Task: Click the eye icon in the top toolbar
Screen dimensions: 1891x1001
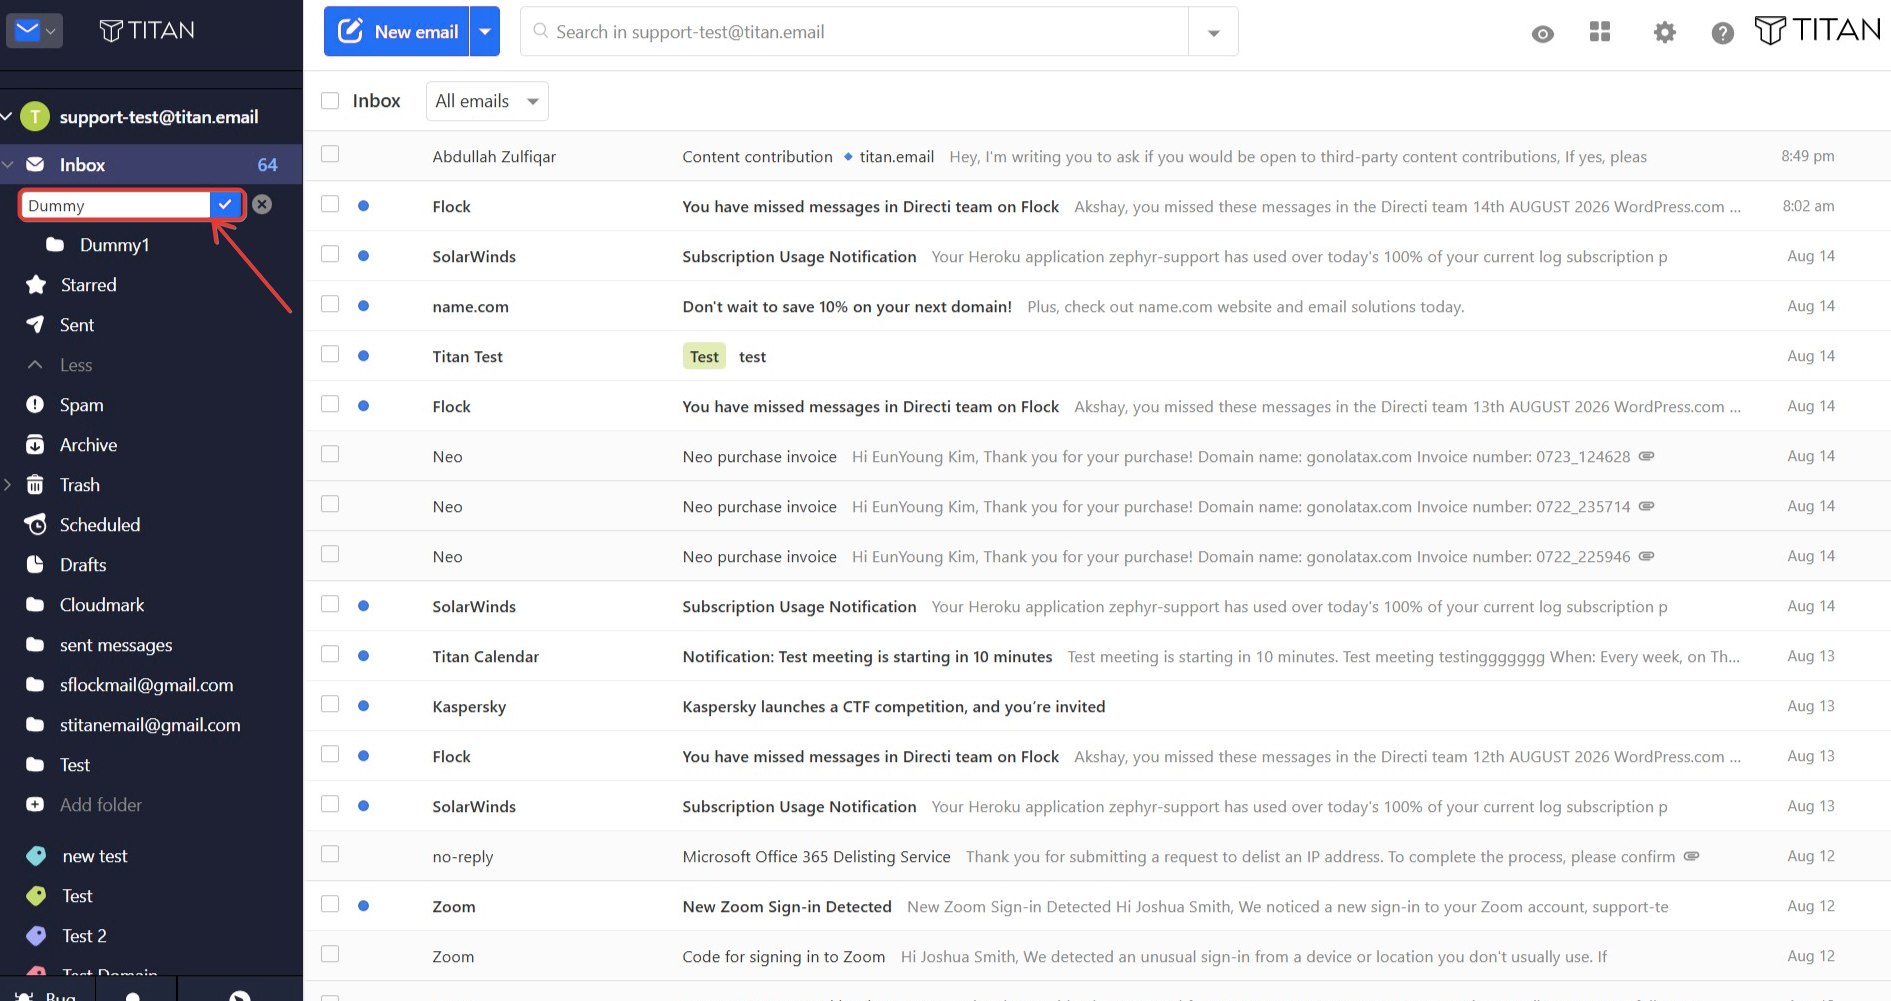Action: [1542, 34]
